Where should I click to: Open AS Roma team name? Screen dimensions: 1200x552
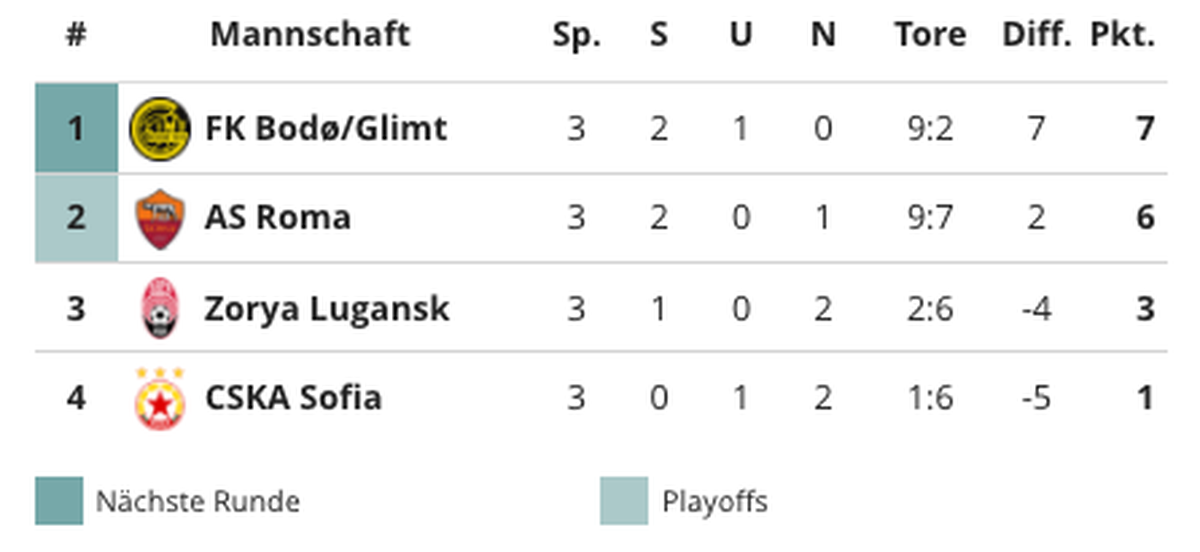[x=278, y=218]
